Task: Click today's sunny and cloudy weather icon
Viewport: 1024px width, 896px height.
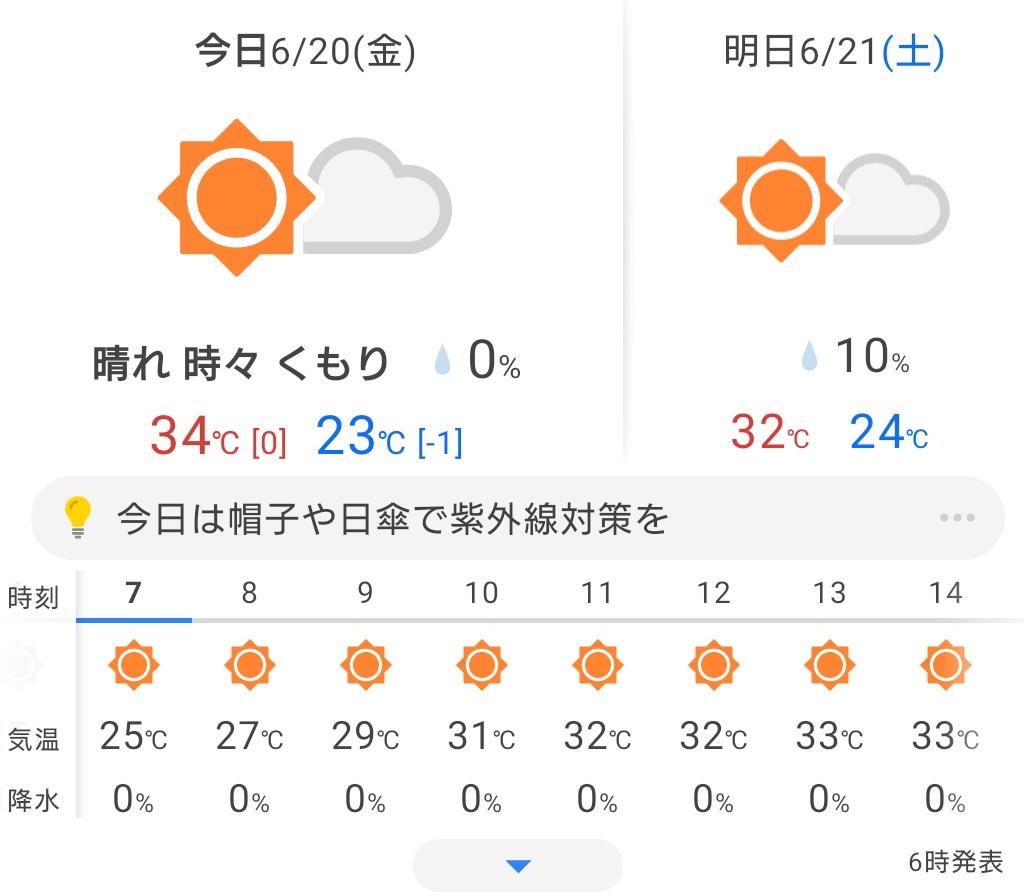Action: coord(304,197)
